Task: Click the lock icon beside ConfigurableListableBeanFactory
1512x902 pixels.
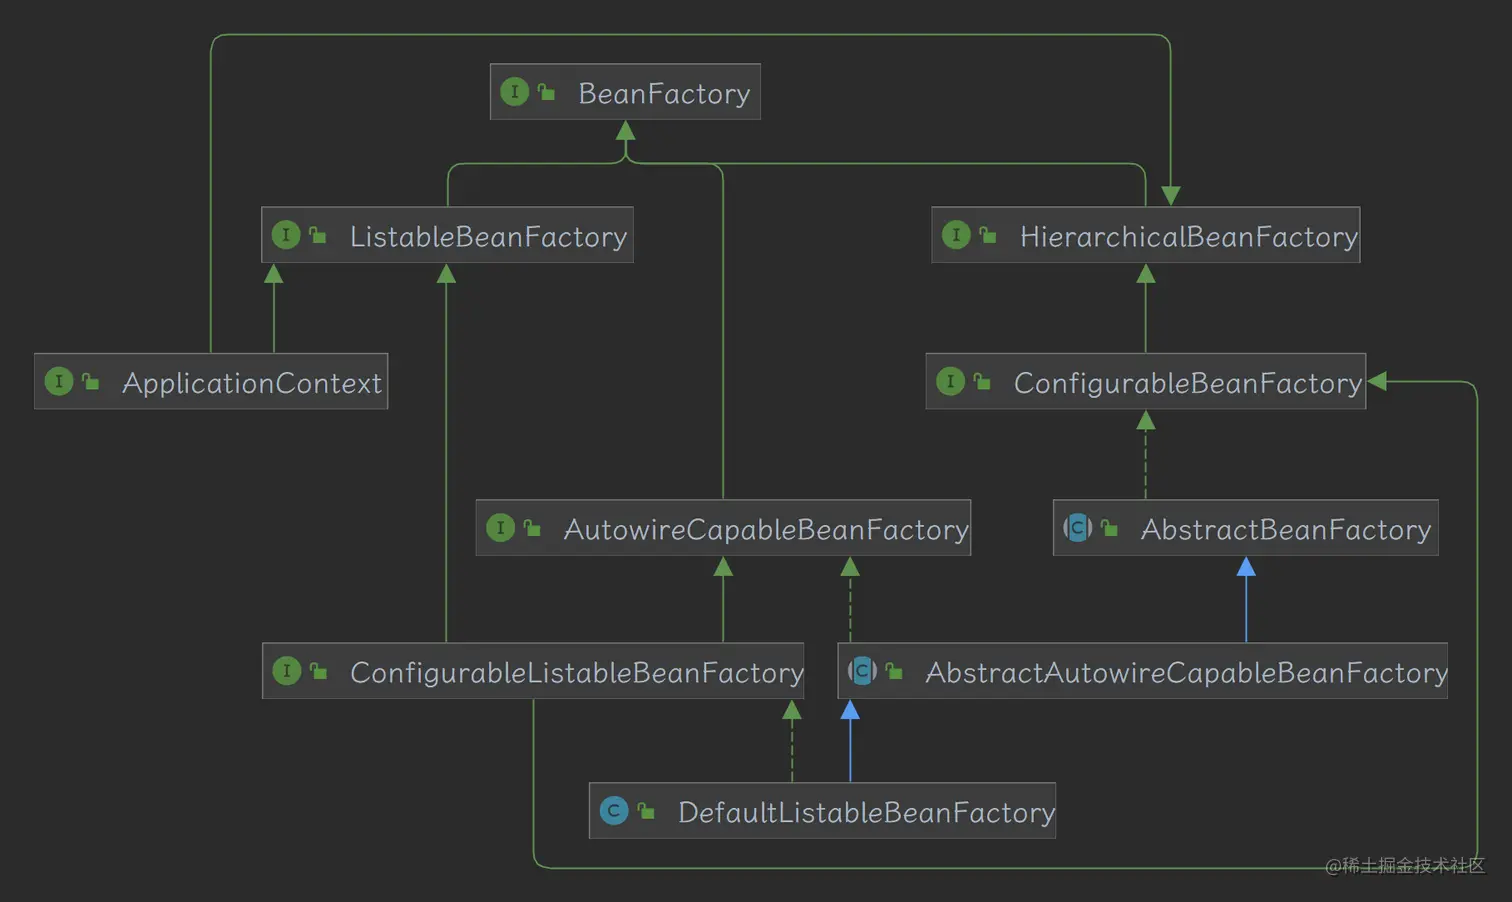Action: (x=318, y=670)
